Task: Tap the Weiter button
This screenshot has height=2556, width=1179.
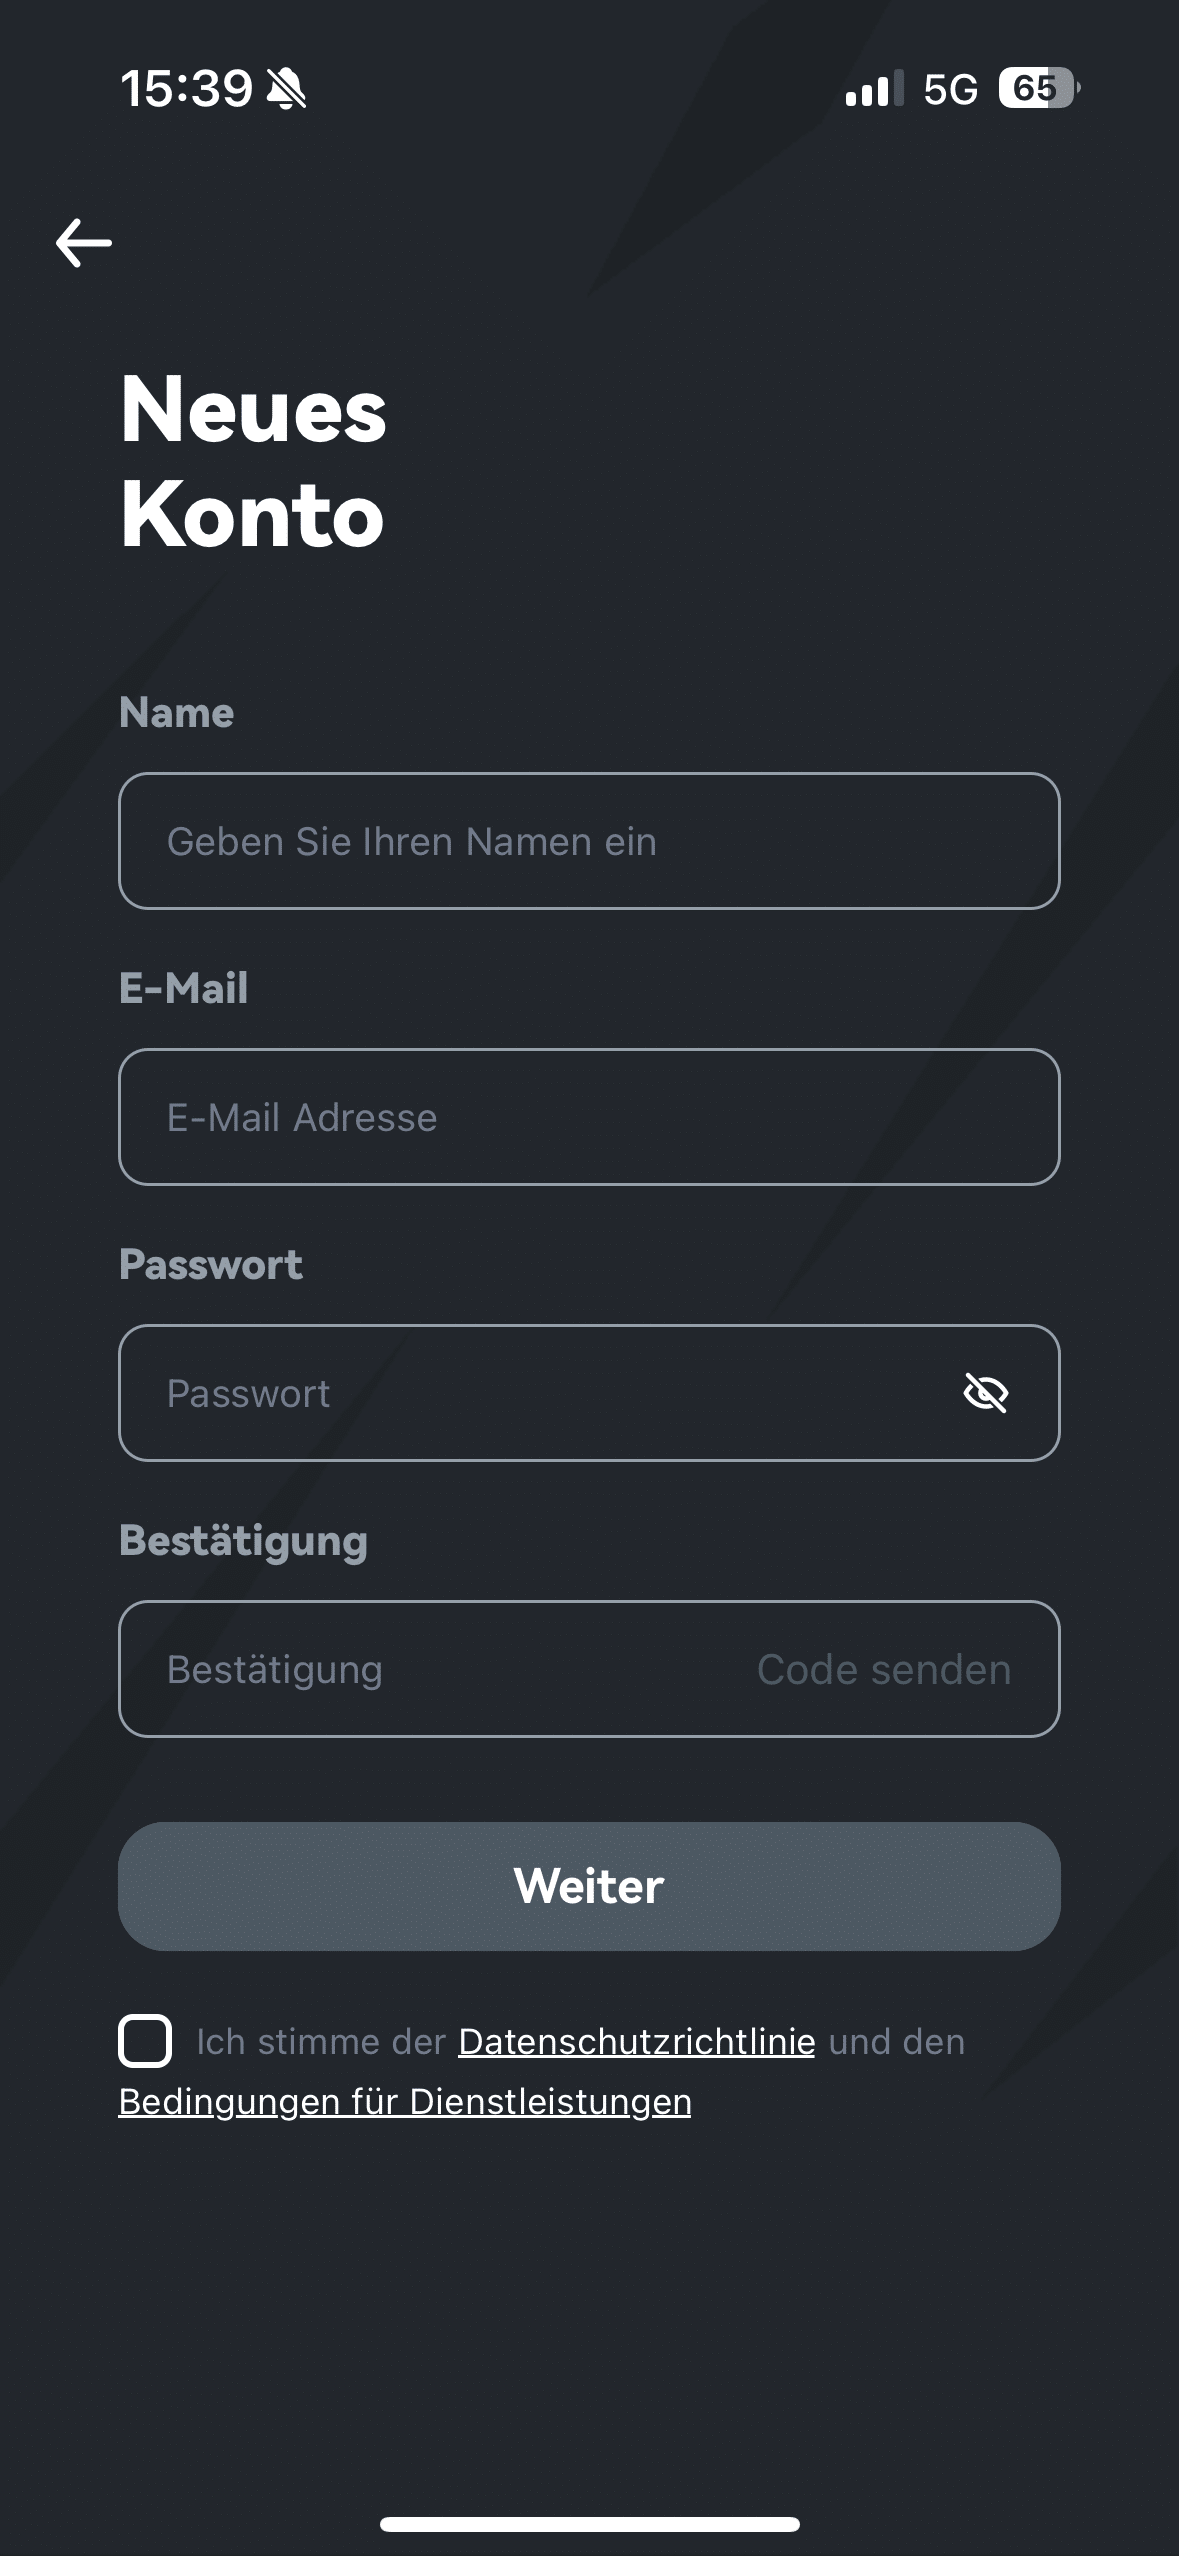Action: tap(589, 1886)
